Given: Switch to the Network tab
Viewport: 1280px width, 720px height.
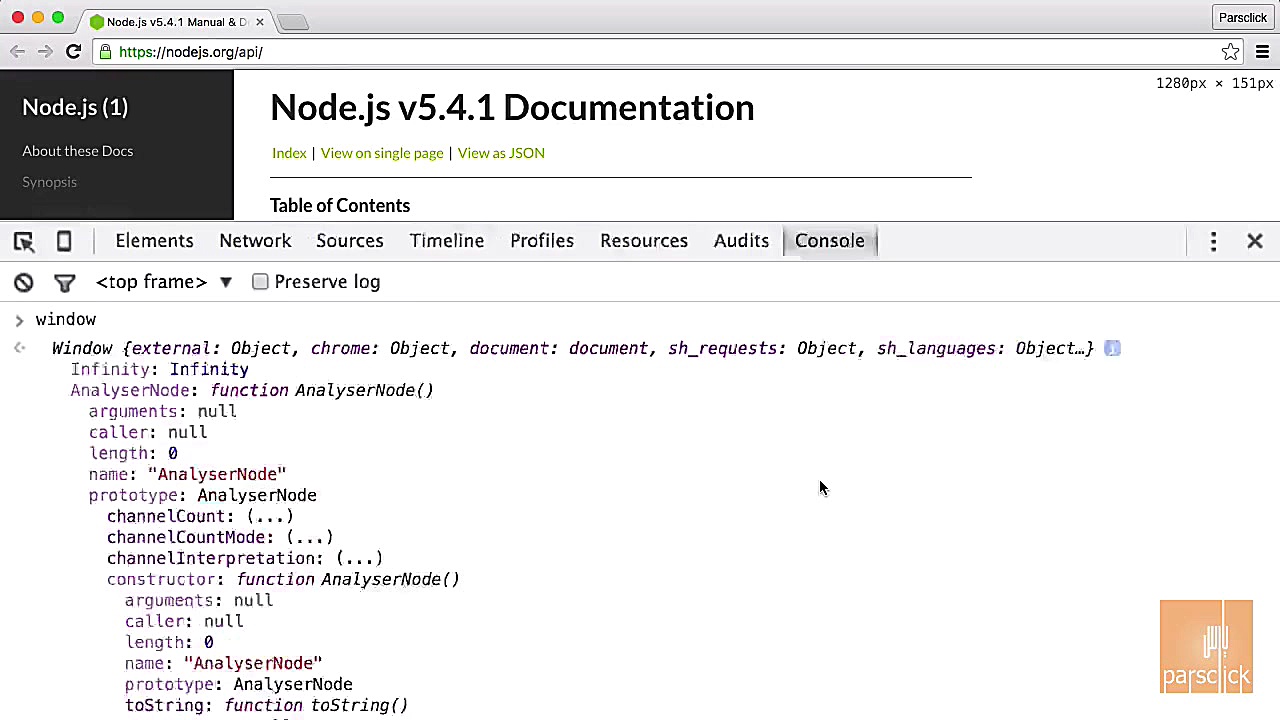Looking at the screenshot, I should pyautogui.click(x=255, y=241).
